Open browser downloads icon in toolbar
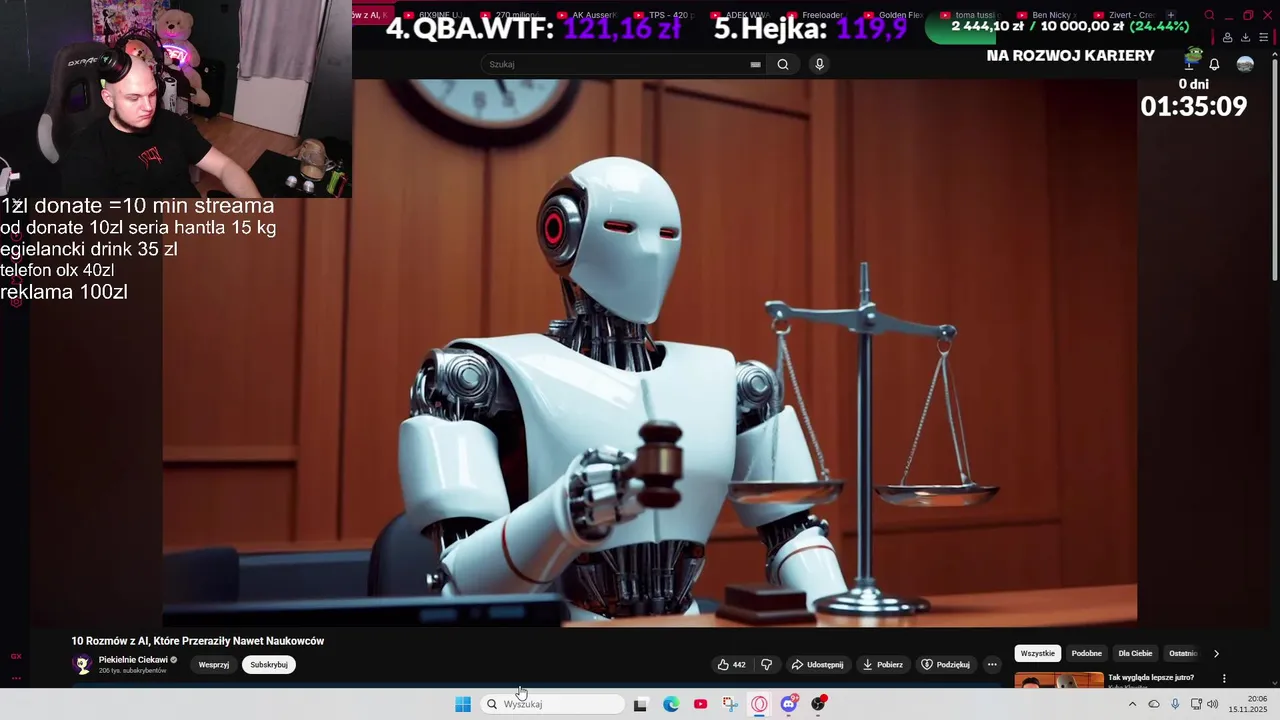Screen dimensions: 1280x720 (1245, 38)
